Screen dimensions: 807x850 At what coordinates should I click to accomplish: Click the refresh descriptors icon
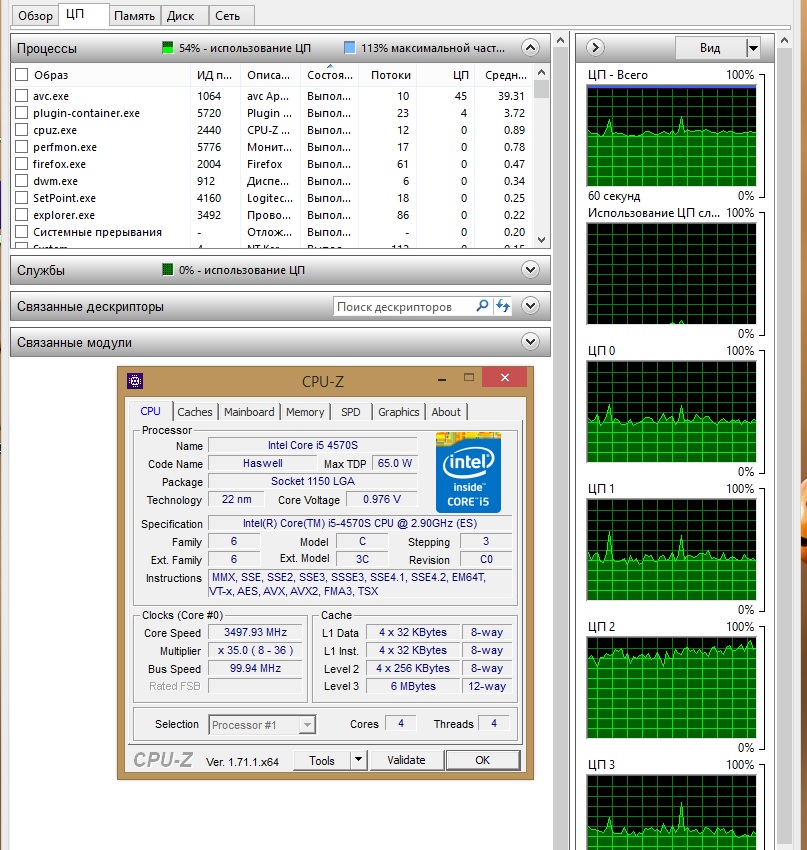pyautogui.click(x=503, y=306)
